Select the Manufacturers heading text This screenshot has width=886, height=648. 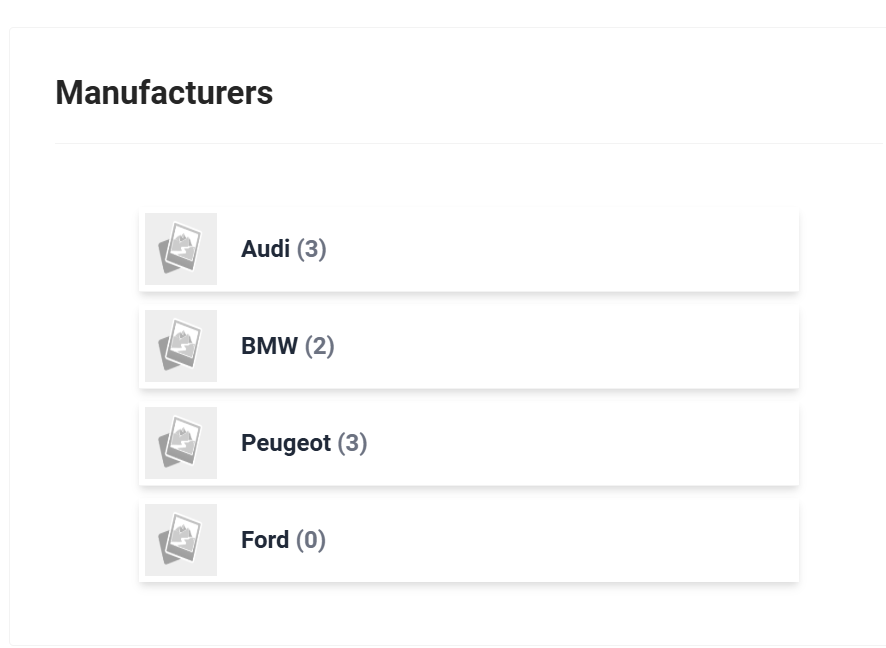tap(164, 93)
